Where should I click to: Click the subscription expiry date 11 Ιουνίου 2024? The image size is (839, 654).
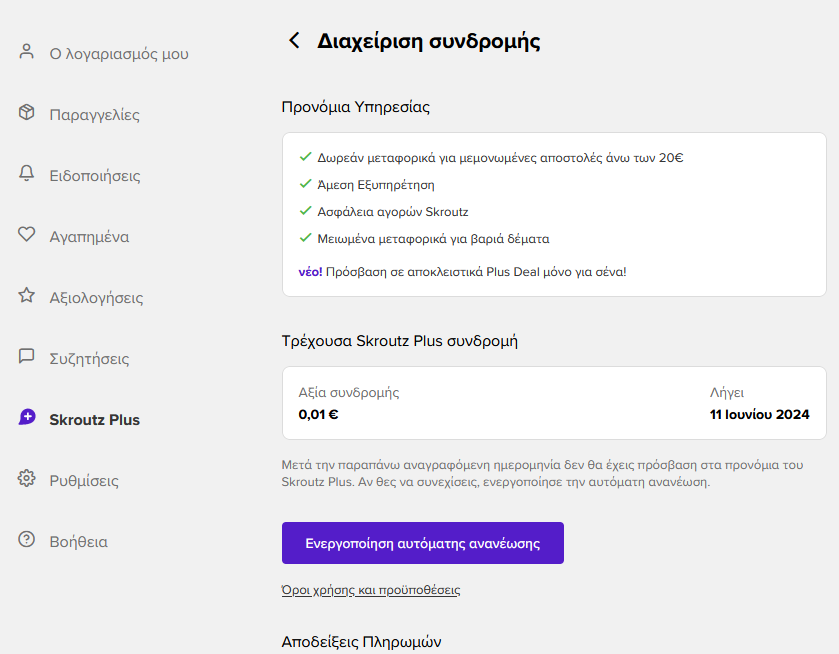759,415
